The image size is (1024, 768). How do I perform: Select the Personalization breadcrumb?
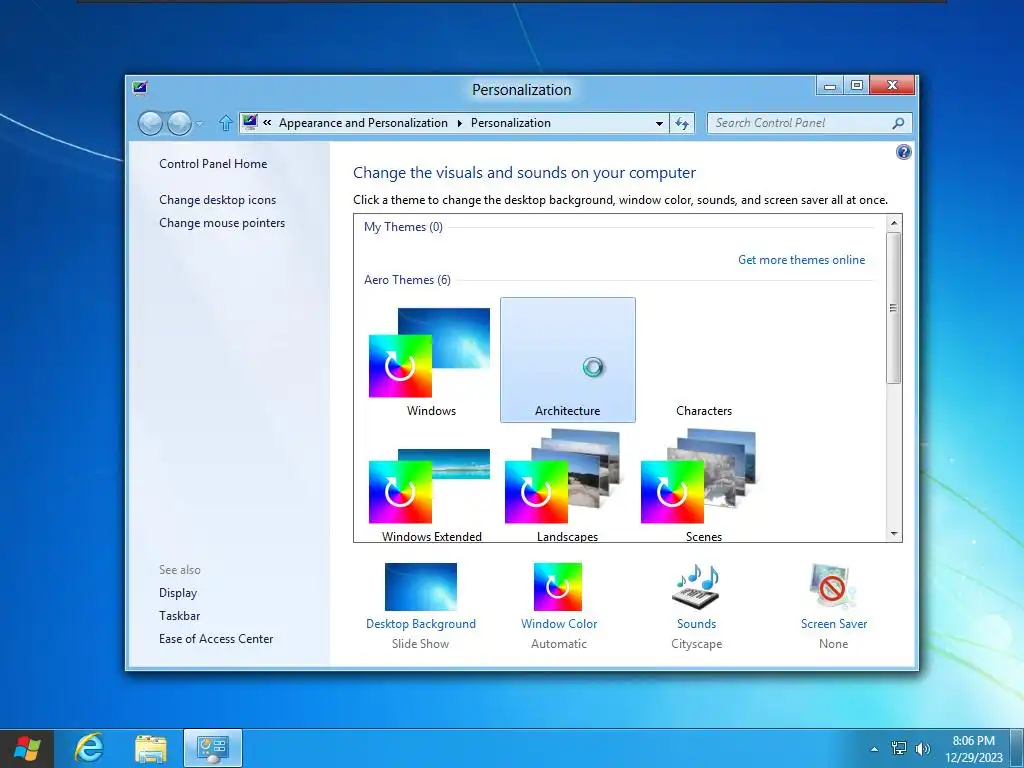(511, 123)
